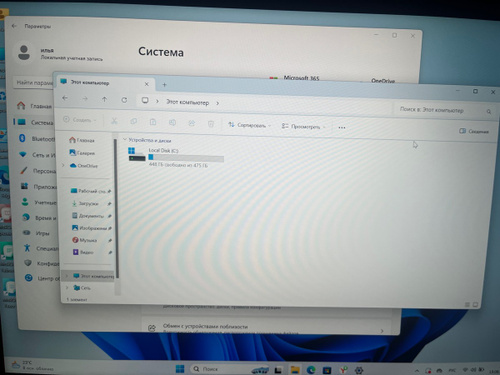
Task: Open File Explorer from taskbar
Action: point(295,369)
